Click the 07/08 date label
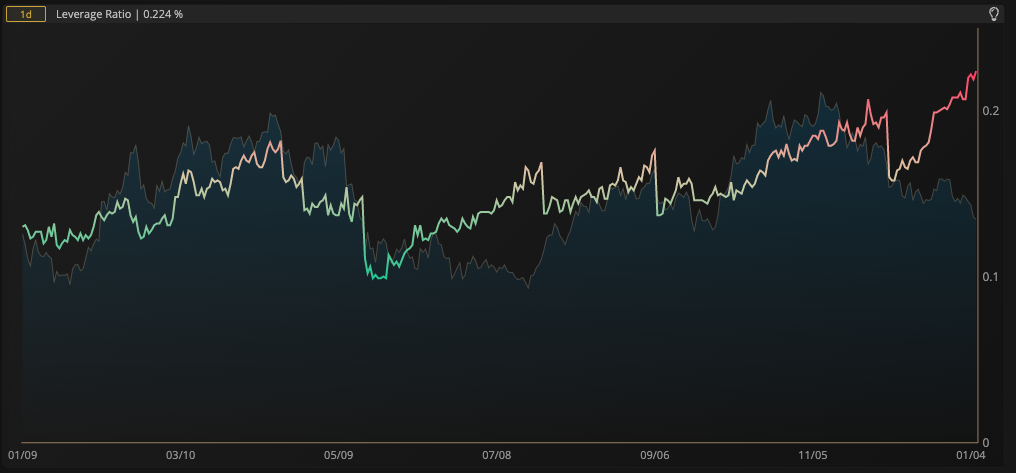Viewport: 1016px width, 473px height. pyautogui.click(x=496, y=456)
